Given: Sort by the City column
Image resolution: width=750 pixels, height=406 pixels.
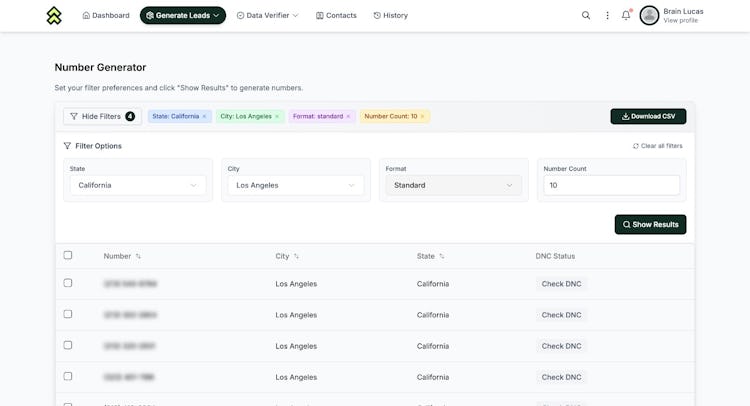Looking at the screenshot, I should pyautogui.click(x=296, y=256).
